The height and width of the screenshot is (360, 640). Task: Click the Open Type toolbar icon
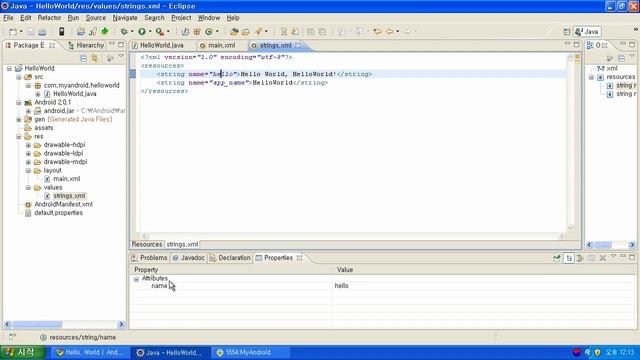click(x=234, y=31)
